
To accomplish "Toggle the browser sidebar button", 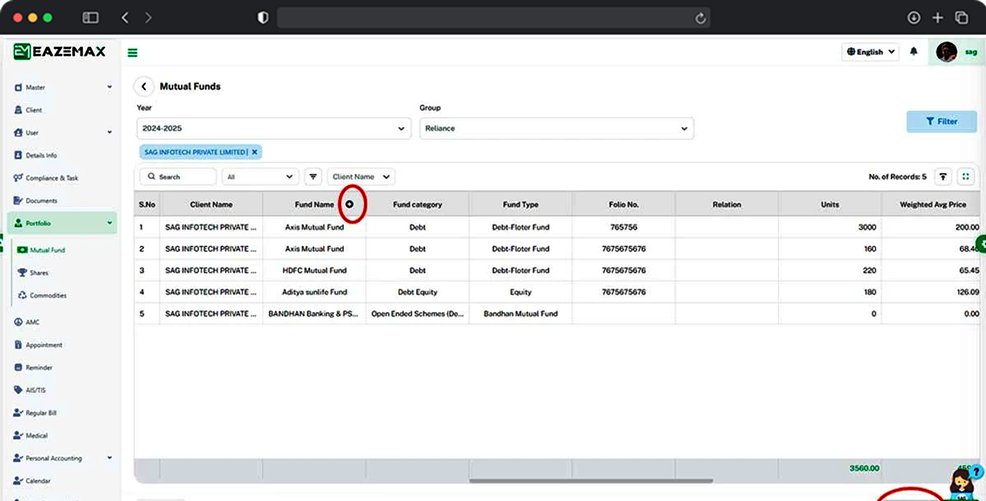I will point(91,18).
